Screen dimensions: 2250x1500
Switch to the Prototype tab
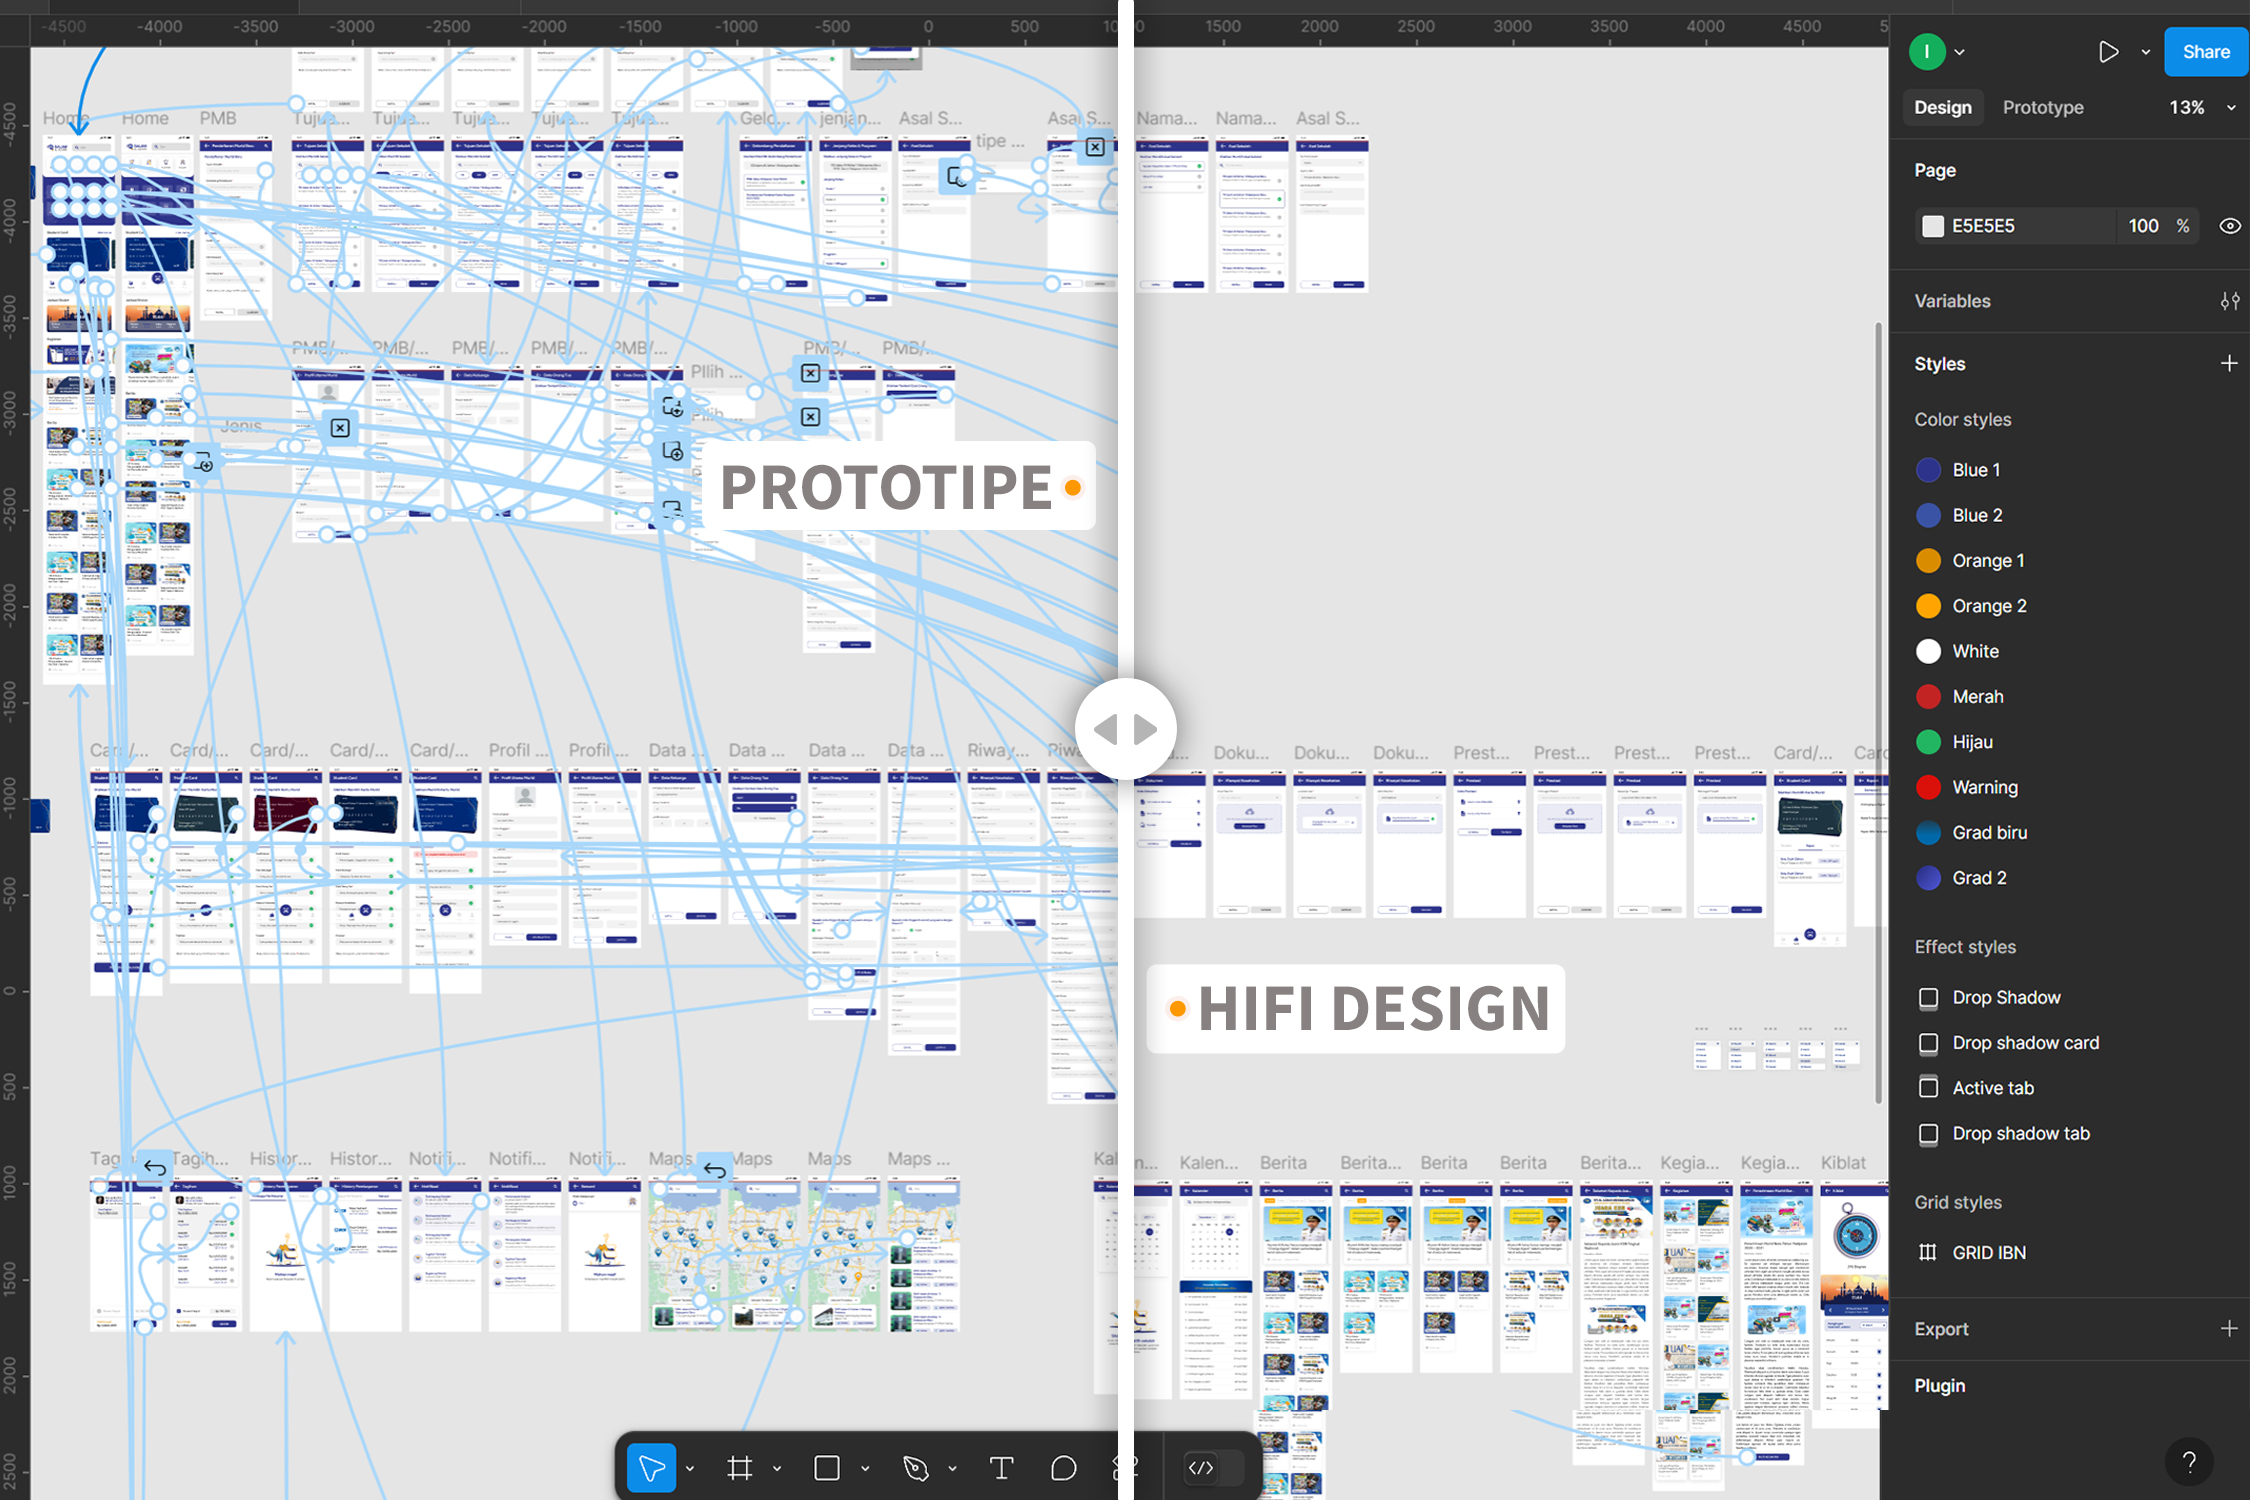click(2042, 107)
